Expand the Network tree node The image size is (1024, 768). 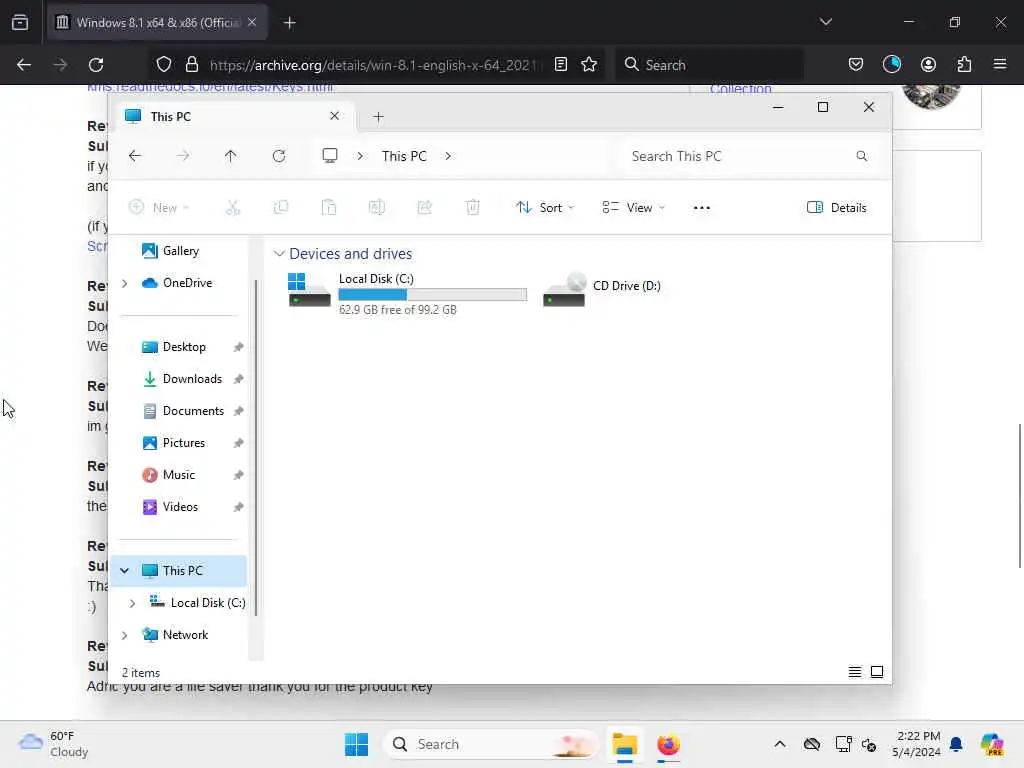pos(124,635)
